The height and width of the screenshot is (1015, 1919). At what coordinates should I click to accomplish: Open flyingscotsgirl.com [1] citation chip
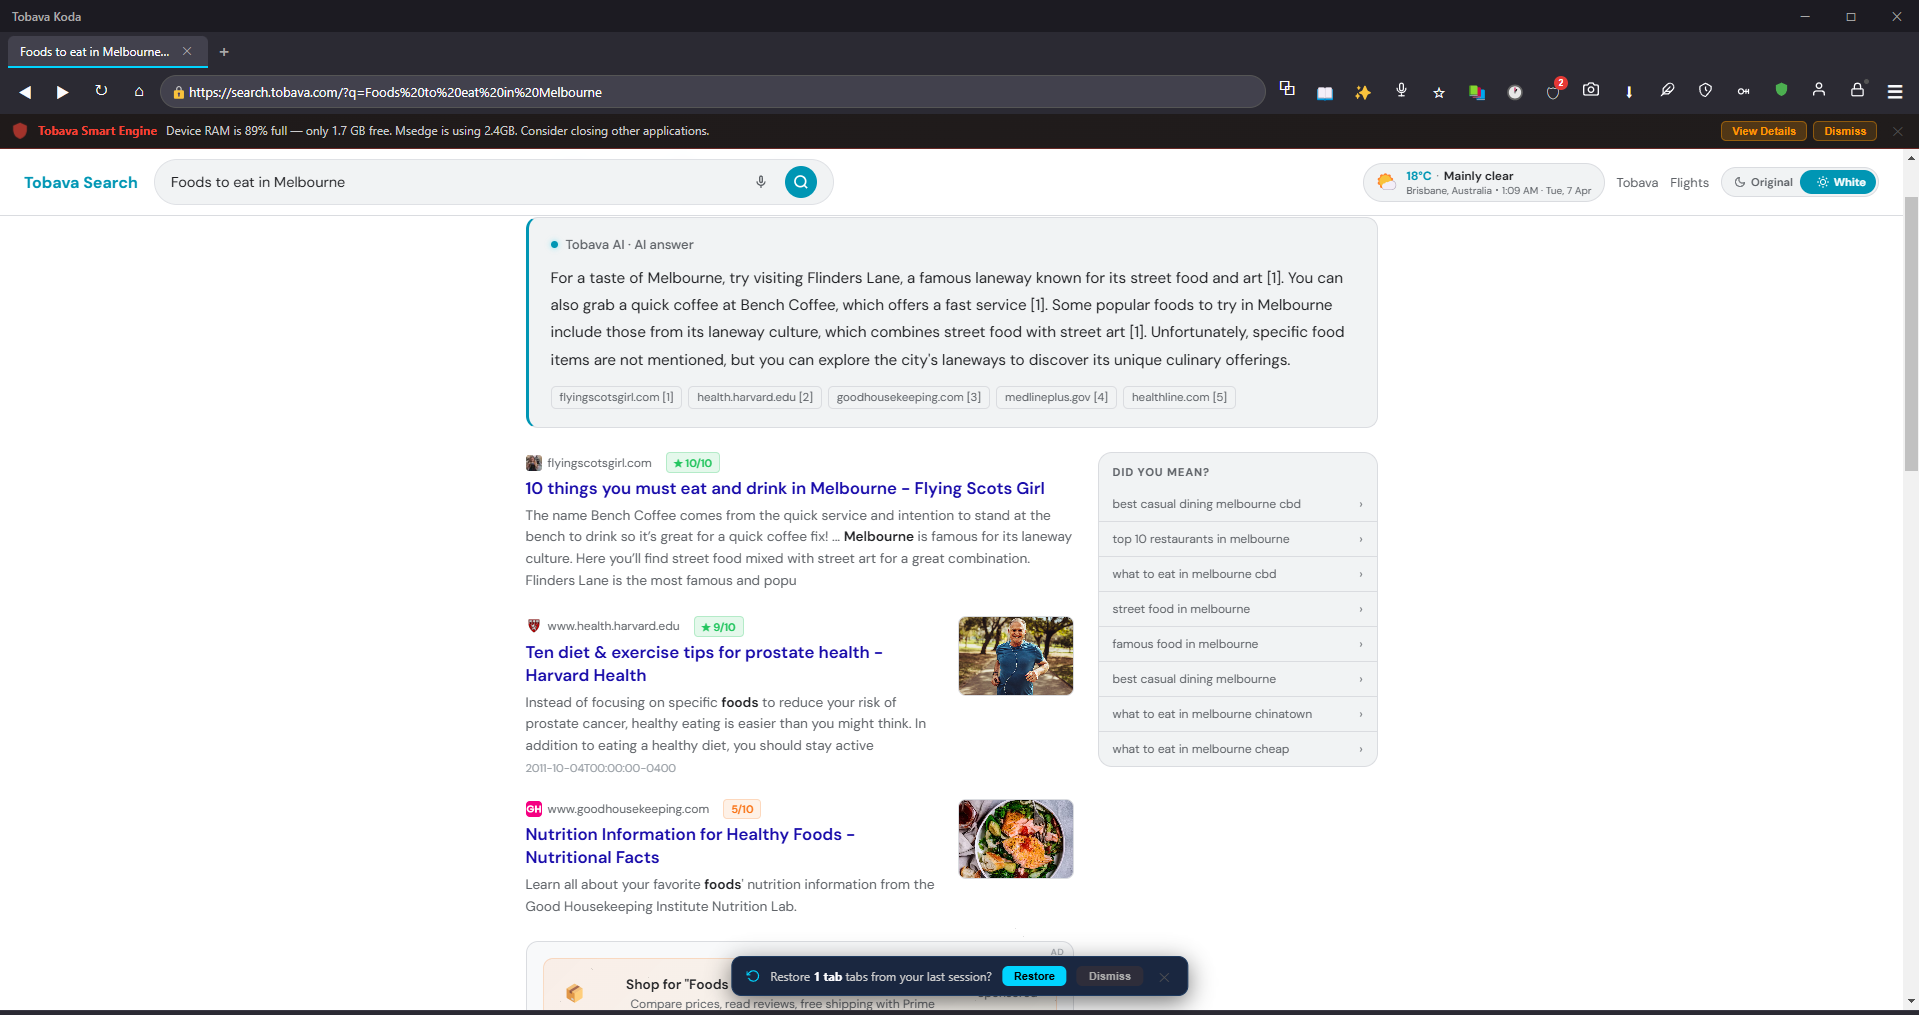coord(616,397)
